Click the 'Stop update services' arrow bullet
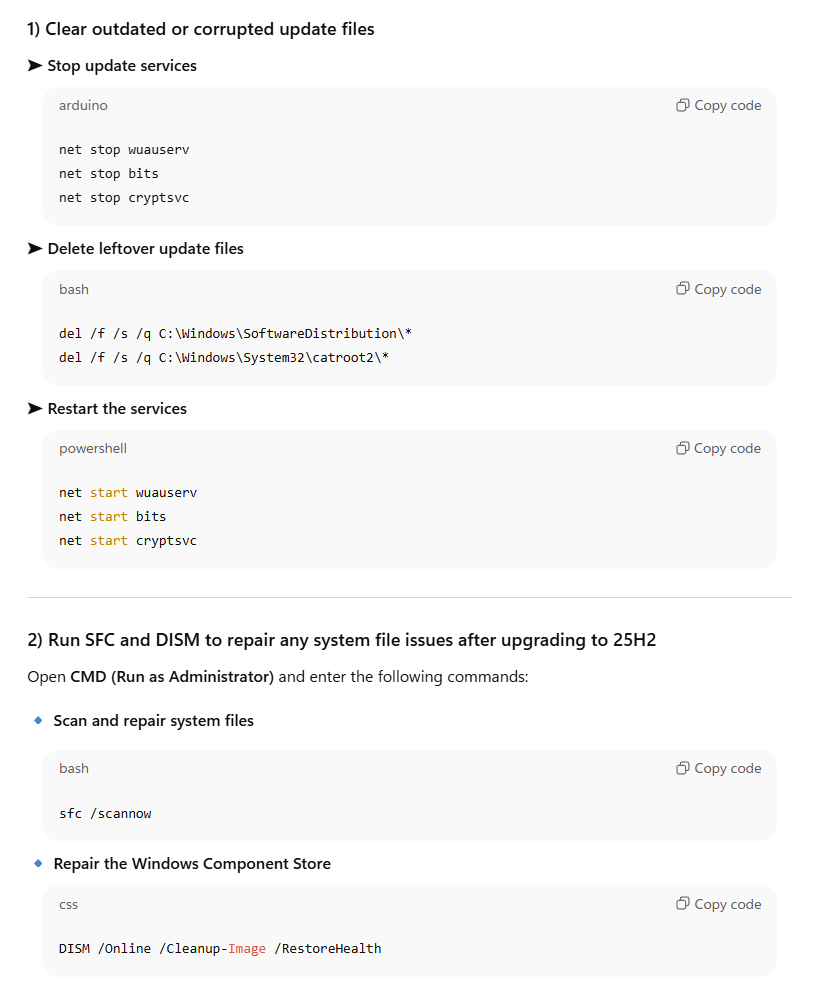The height and width of the screenshot is (1001, 820). click(x=34, y=65)
